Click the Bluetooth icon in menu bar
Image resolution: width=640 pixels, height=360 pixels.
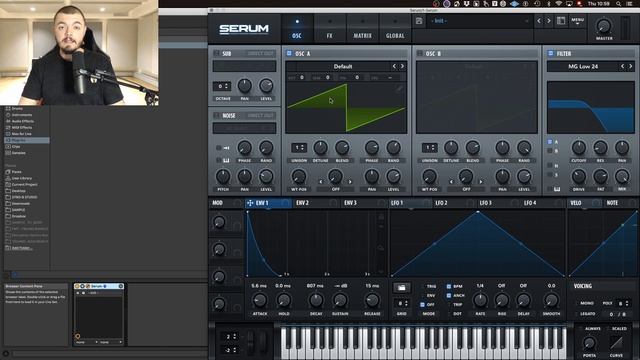click(x=549, y=4)
